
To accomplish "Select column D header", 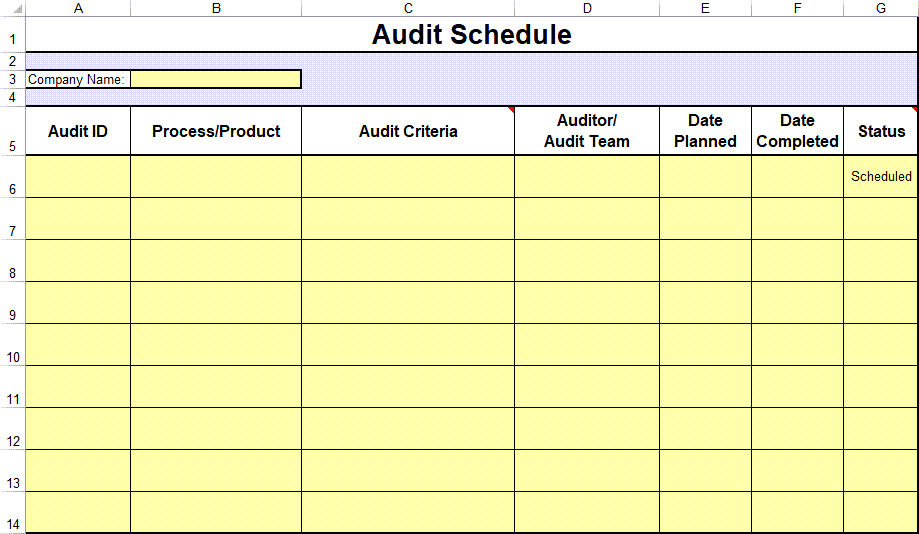I will coord(587,8).
